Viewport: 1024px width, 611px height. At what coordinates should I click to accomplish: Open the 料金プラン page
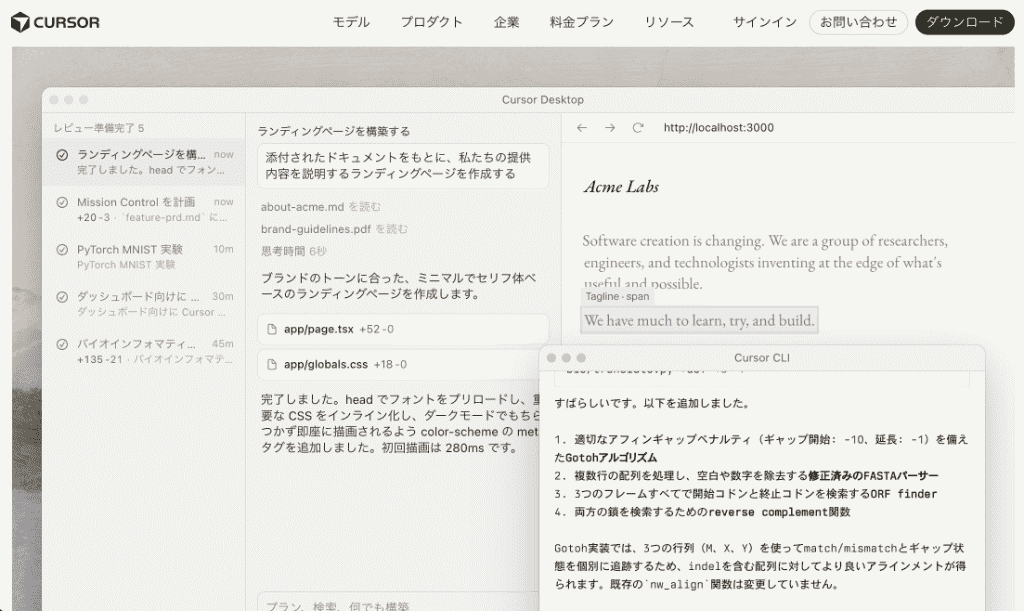tap(581, 22)
